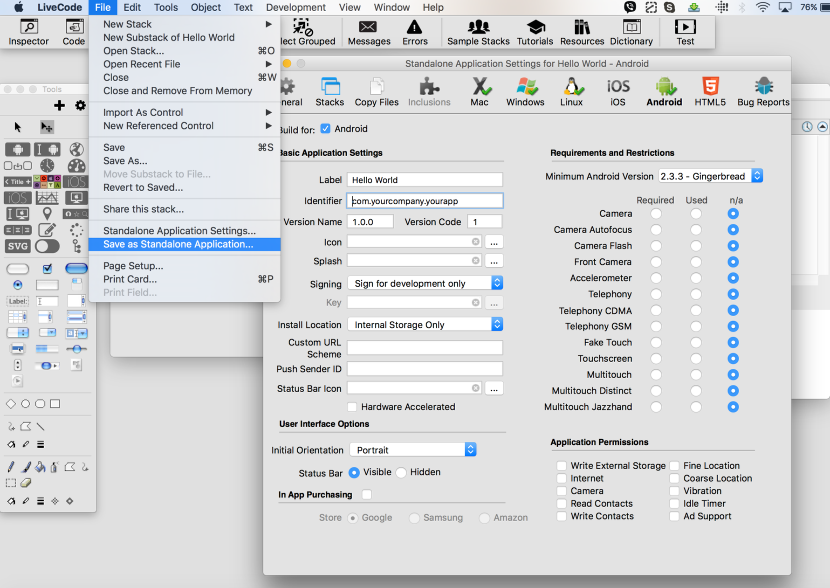Open the Development menu
This screenshot has height=588, width=830.
coord(296,7)
